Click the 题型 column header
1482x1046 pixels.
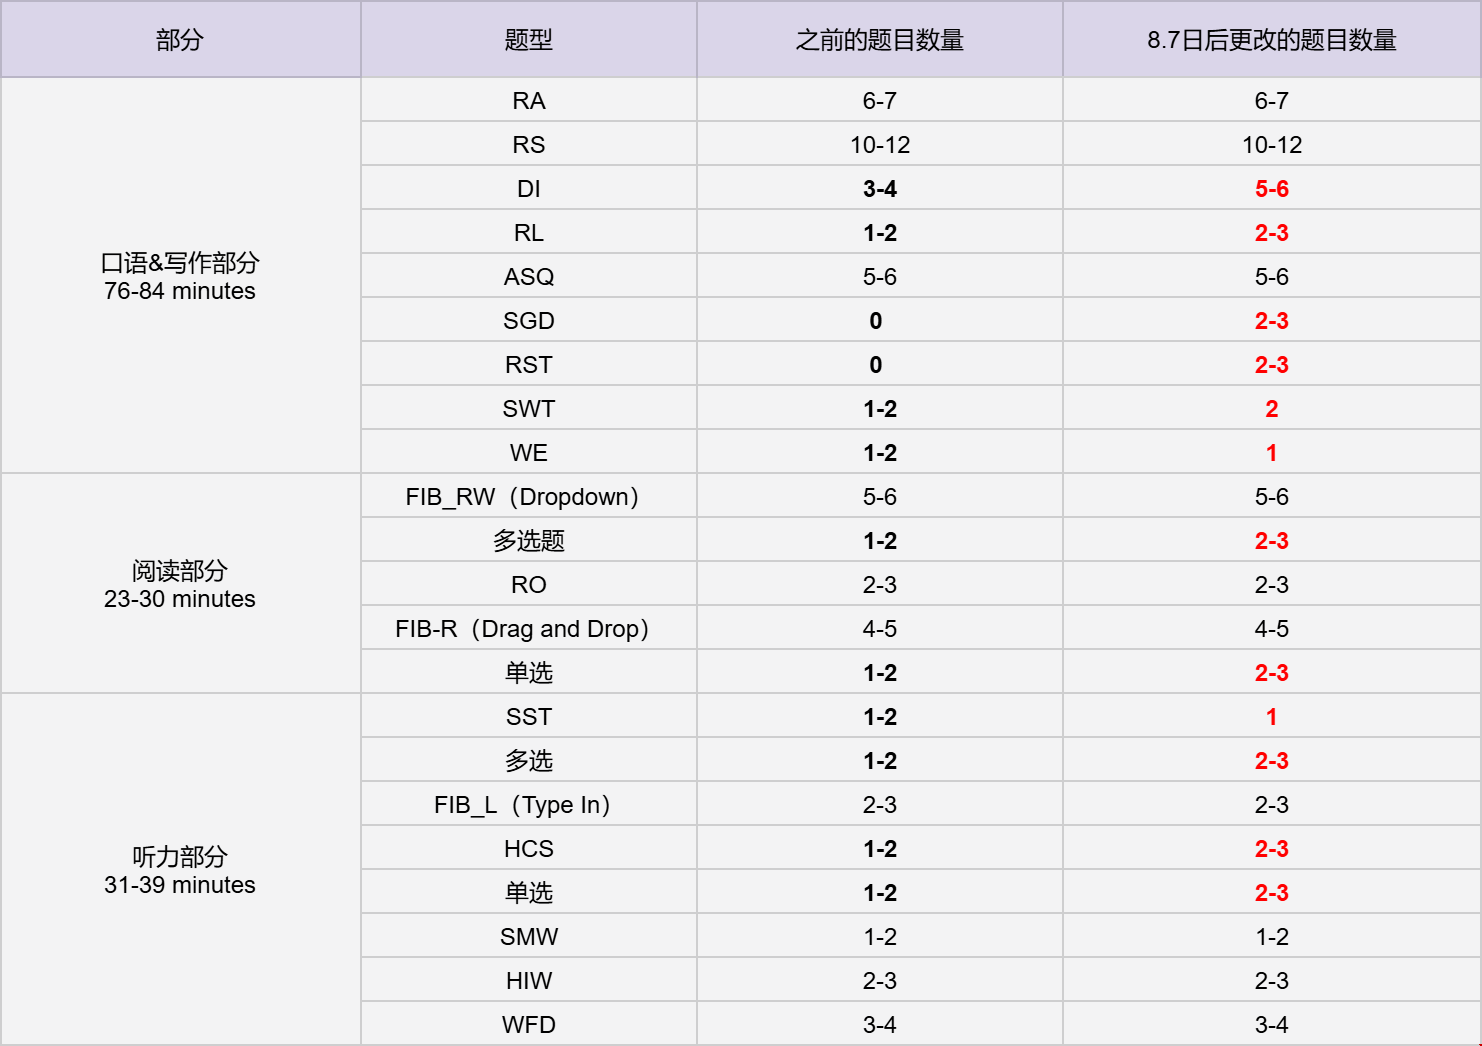pyautogui.click(x=528, y=40)
